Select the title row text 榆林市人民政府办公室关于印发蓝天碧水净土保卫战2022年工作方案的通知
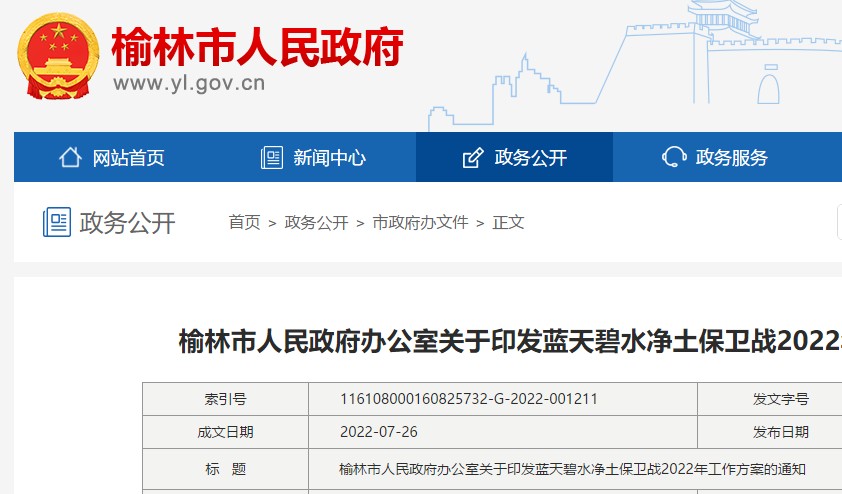The image size is (842, 494). point(572,469)
